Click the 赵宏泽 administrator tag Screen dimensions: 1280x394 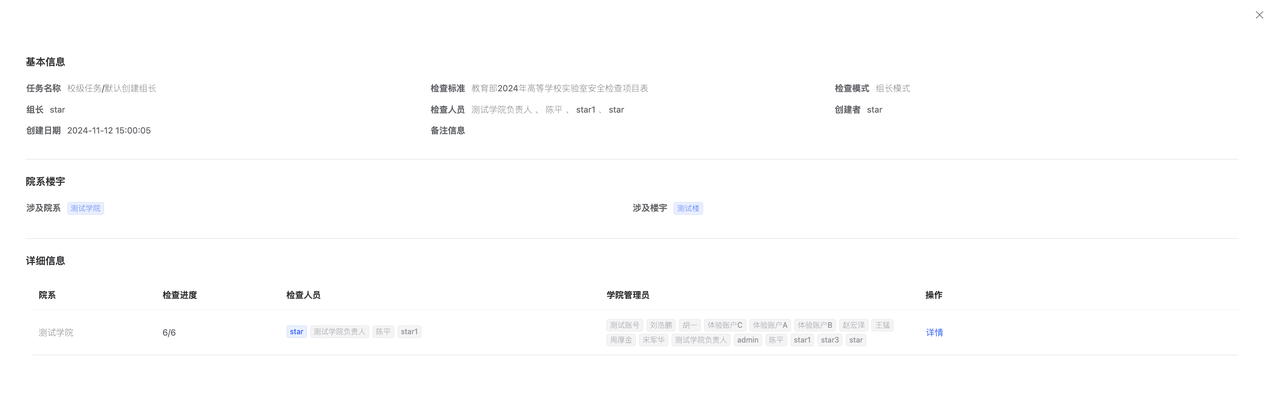tap(853, 325)
